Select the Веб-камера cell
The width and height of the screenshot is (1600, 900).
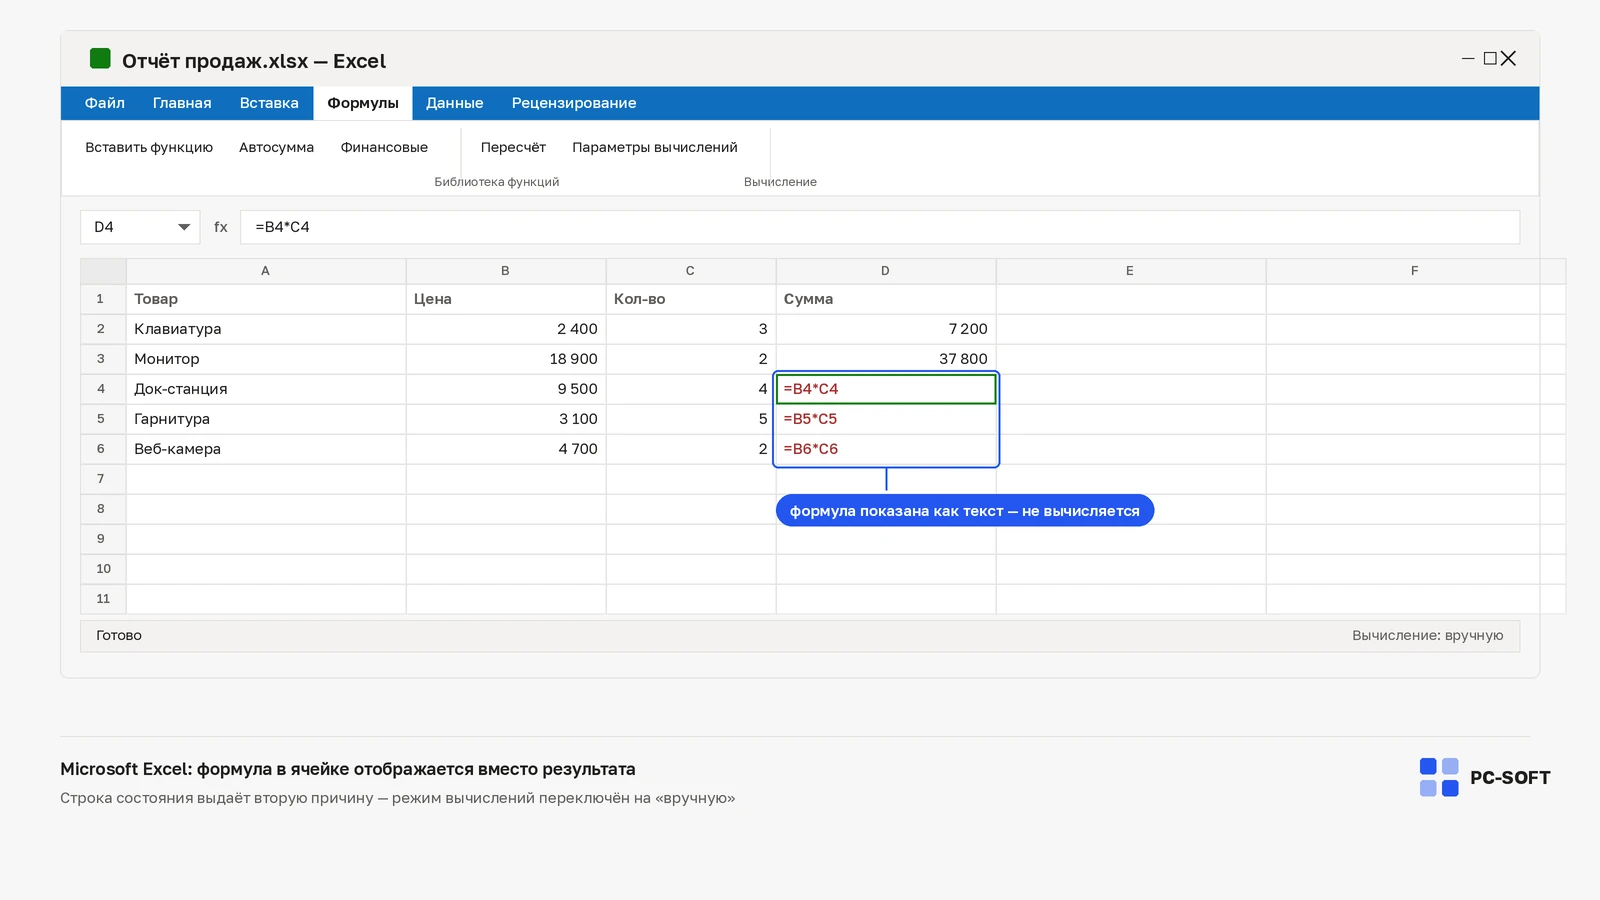[x=266, y=449]
